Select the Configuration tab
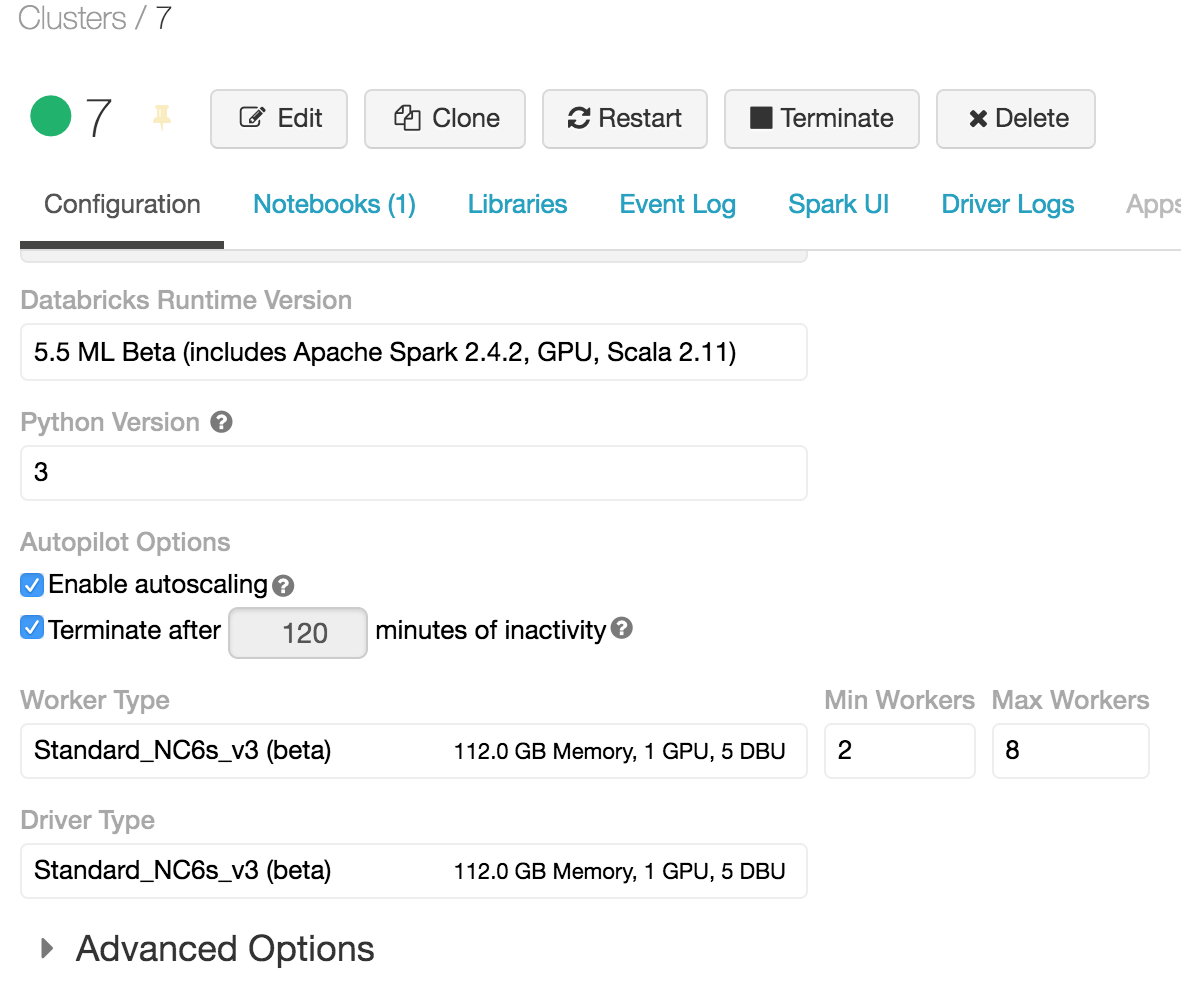Image resolution: width=1181 pixels, height=991 pixels. 122,204
